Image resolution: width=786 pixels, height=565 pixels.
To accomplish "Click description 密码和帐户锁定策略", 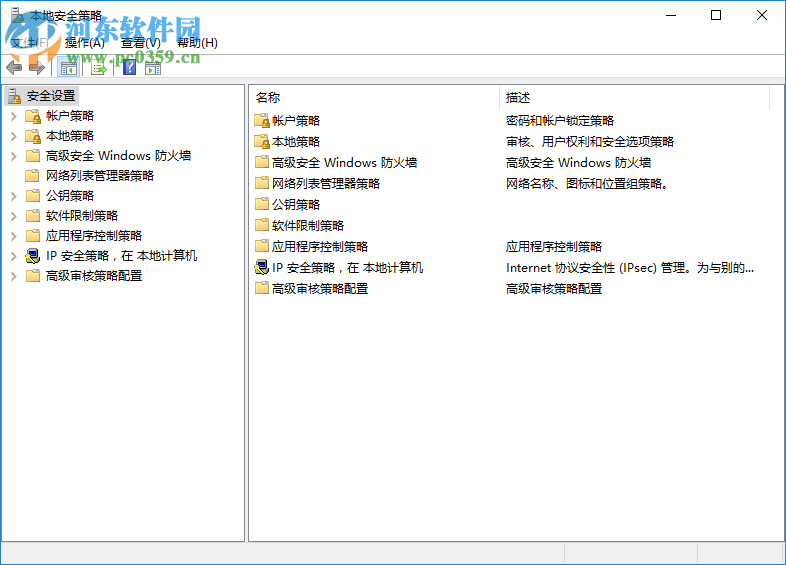I will coord(560,121).
